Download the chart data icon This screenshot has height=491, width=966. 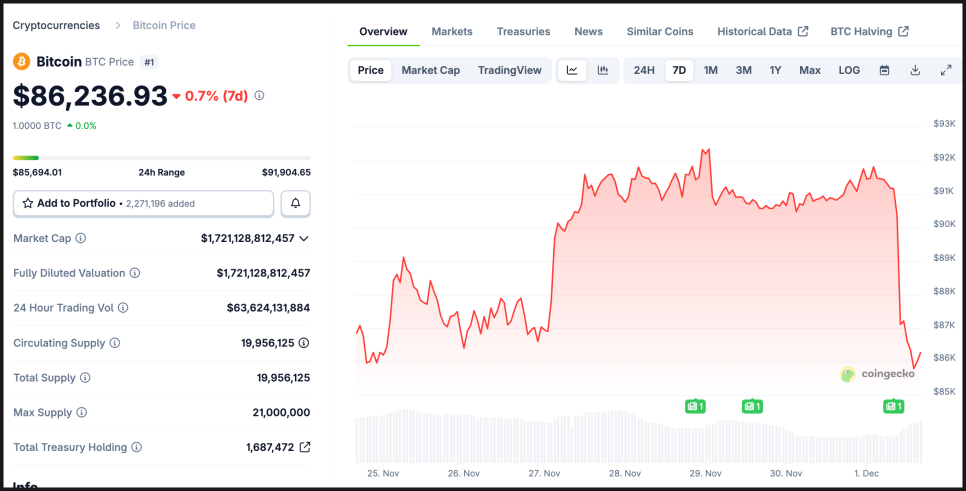pyautogui.click(x=915, y=70)
